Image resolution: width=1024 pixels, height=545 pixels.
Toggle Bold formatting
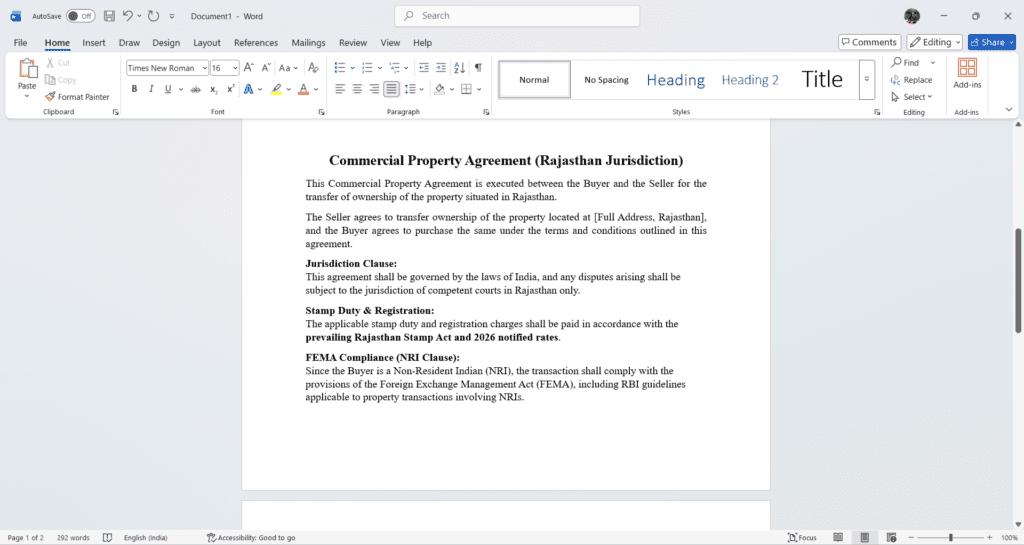click(x=134, y=89)
